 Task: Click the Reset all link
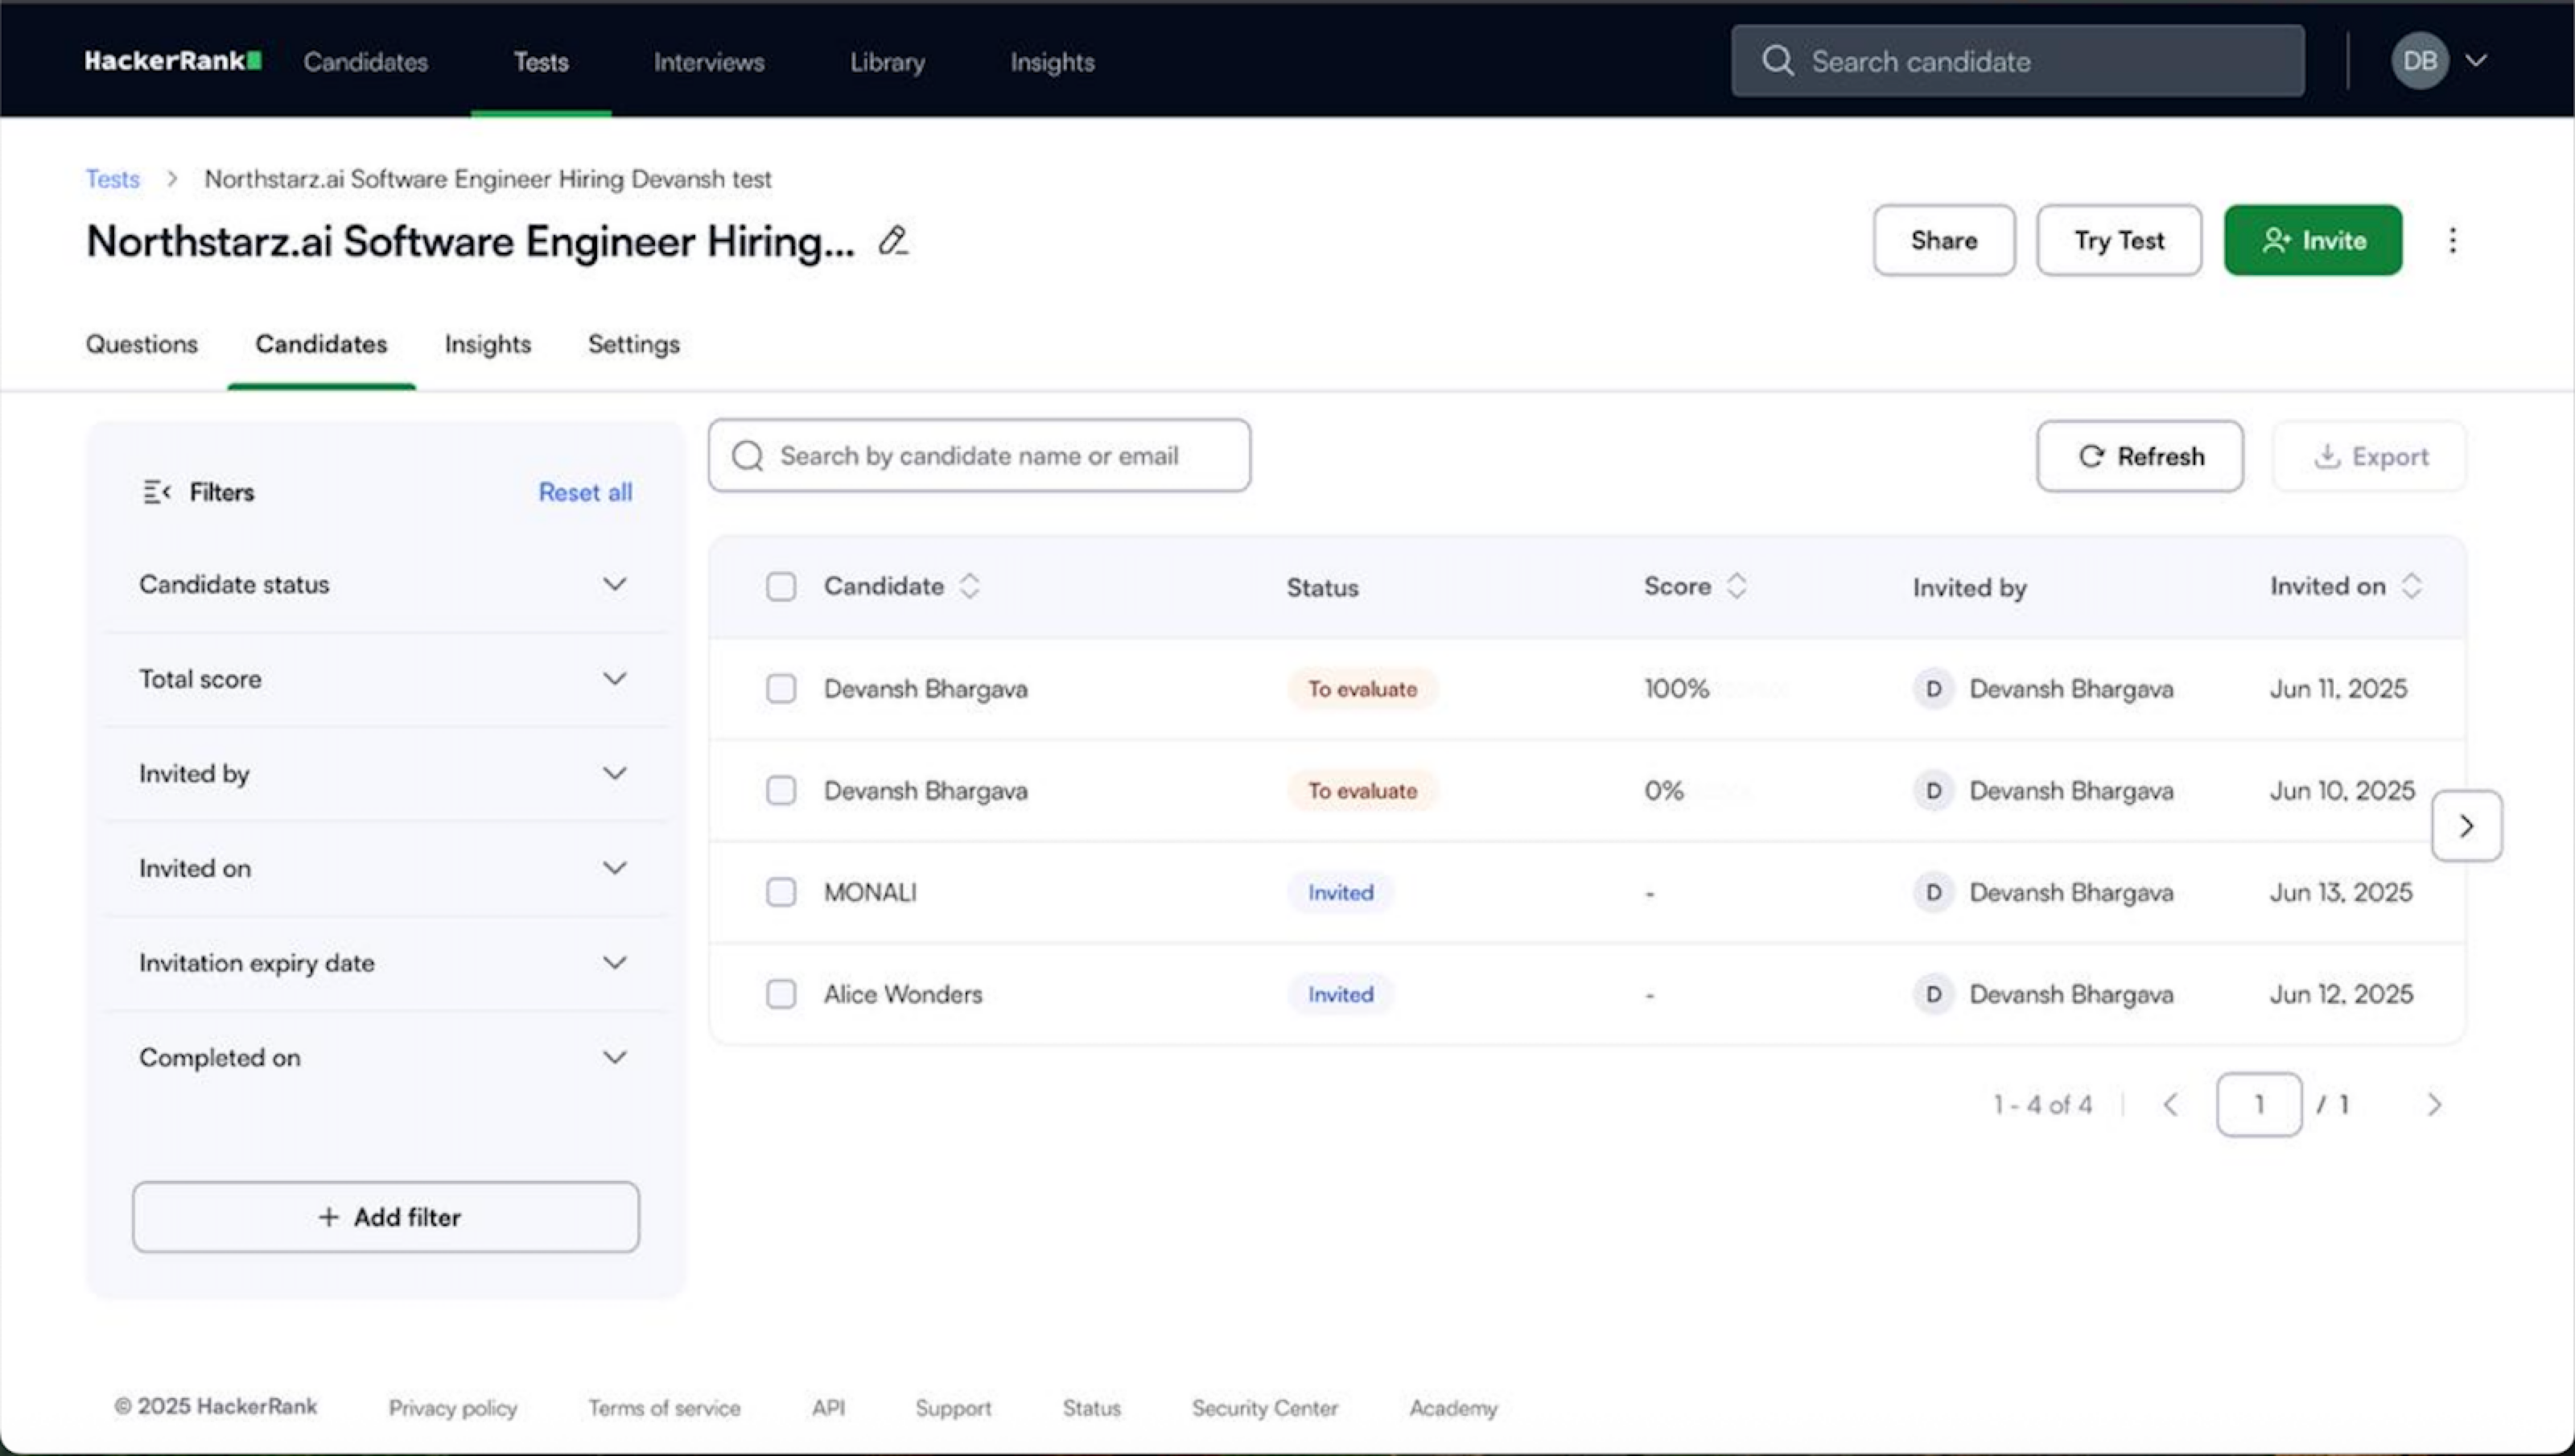tap(585, 492)
